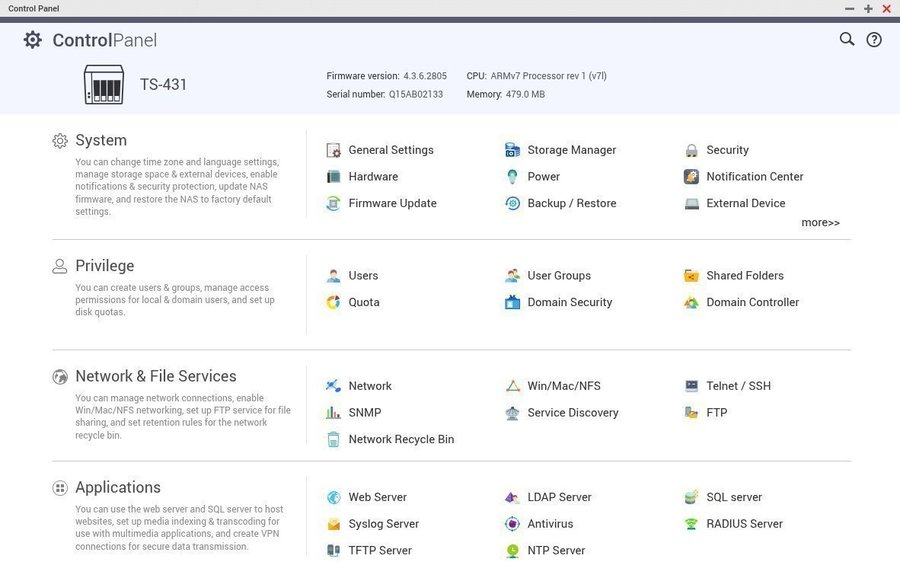Open the General Settings link

tap(390, 150)
